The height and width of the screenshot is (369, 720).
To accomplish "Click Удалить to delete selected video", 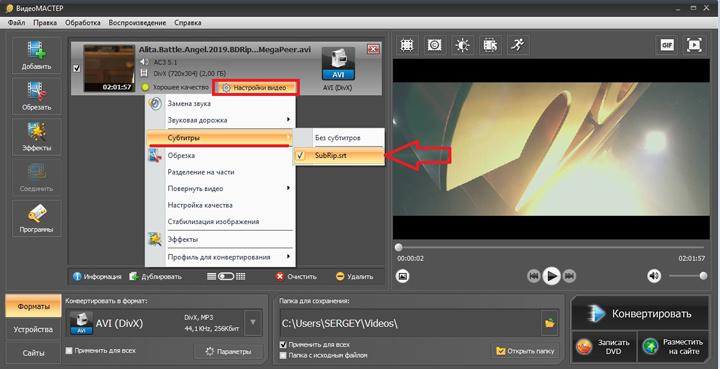I will (x=354, y=276).
